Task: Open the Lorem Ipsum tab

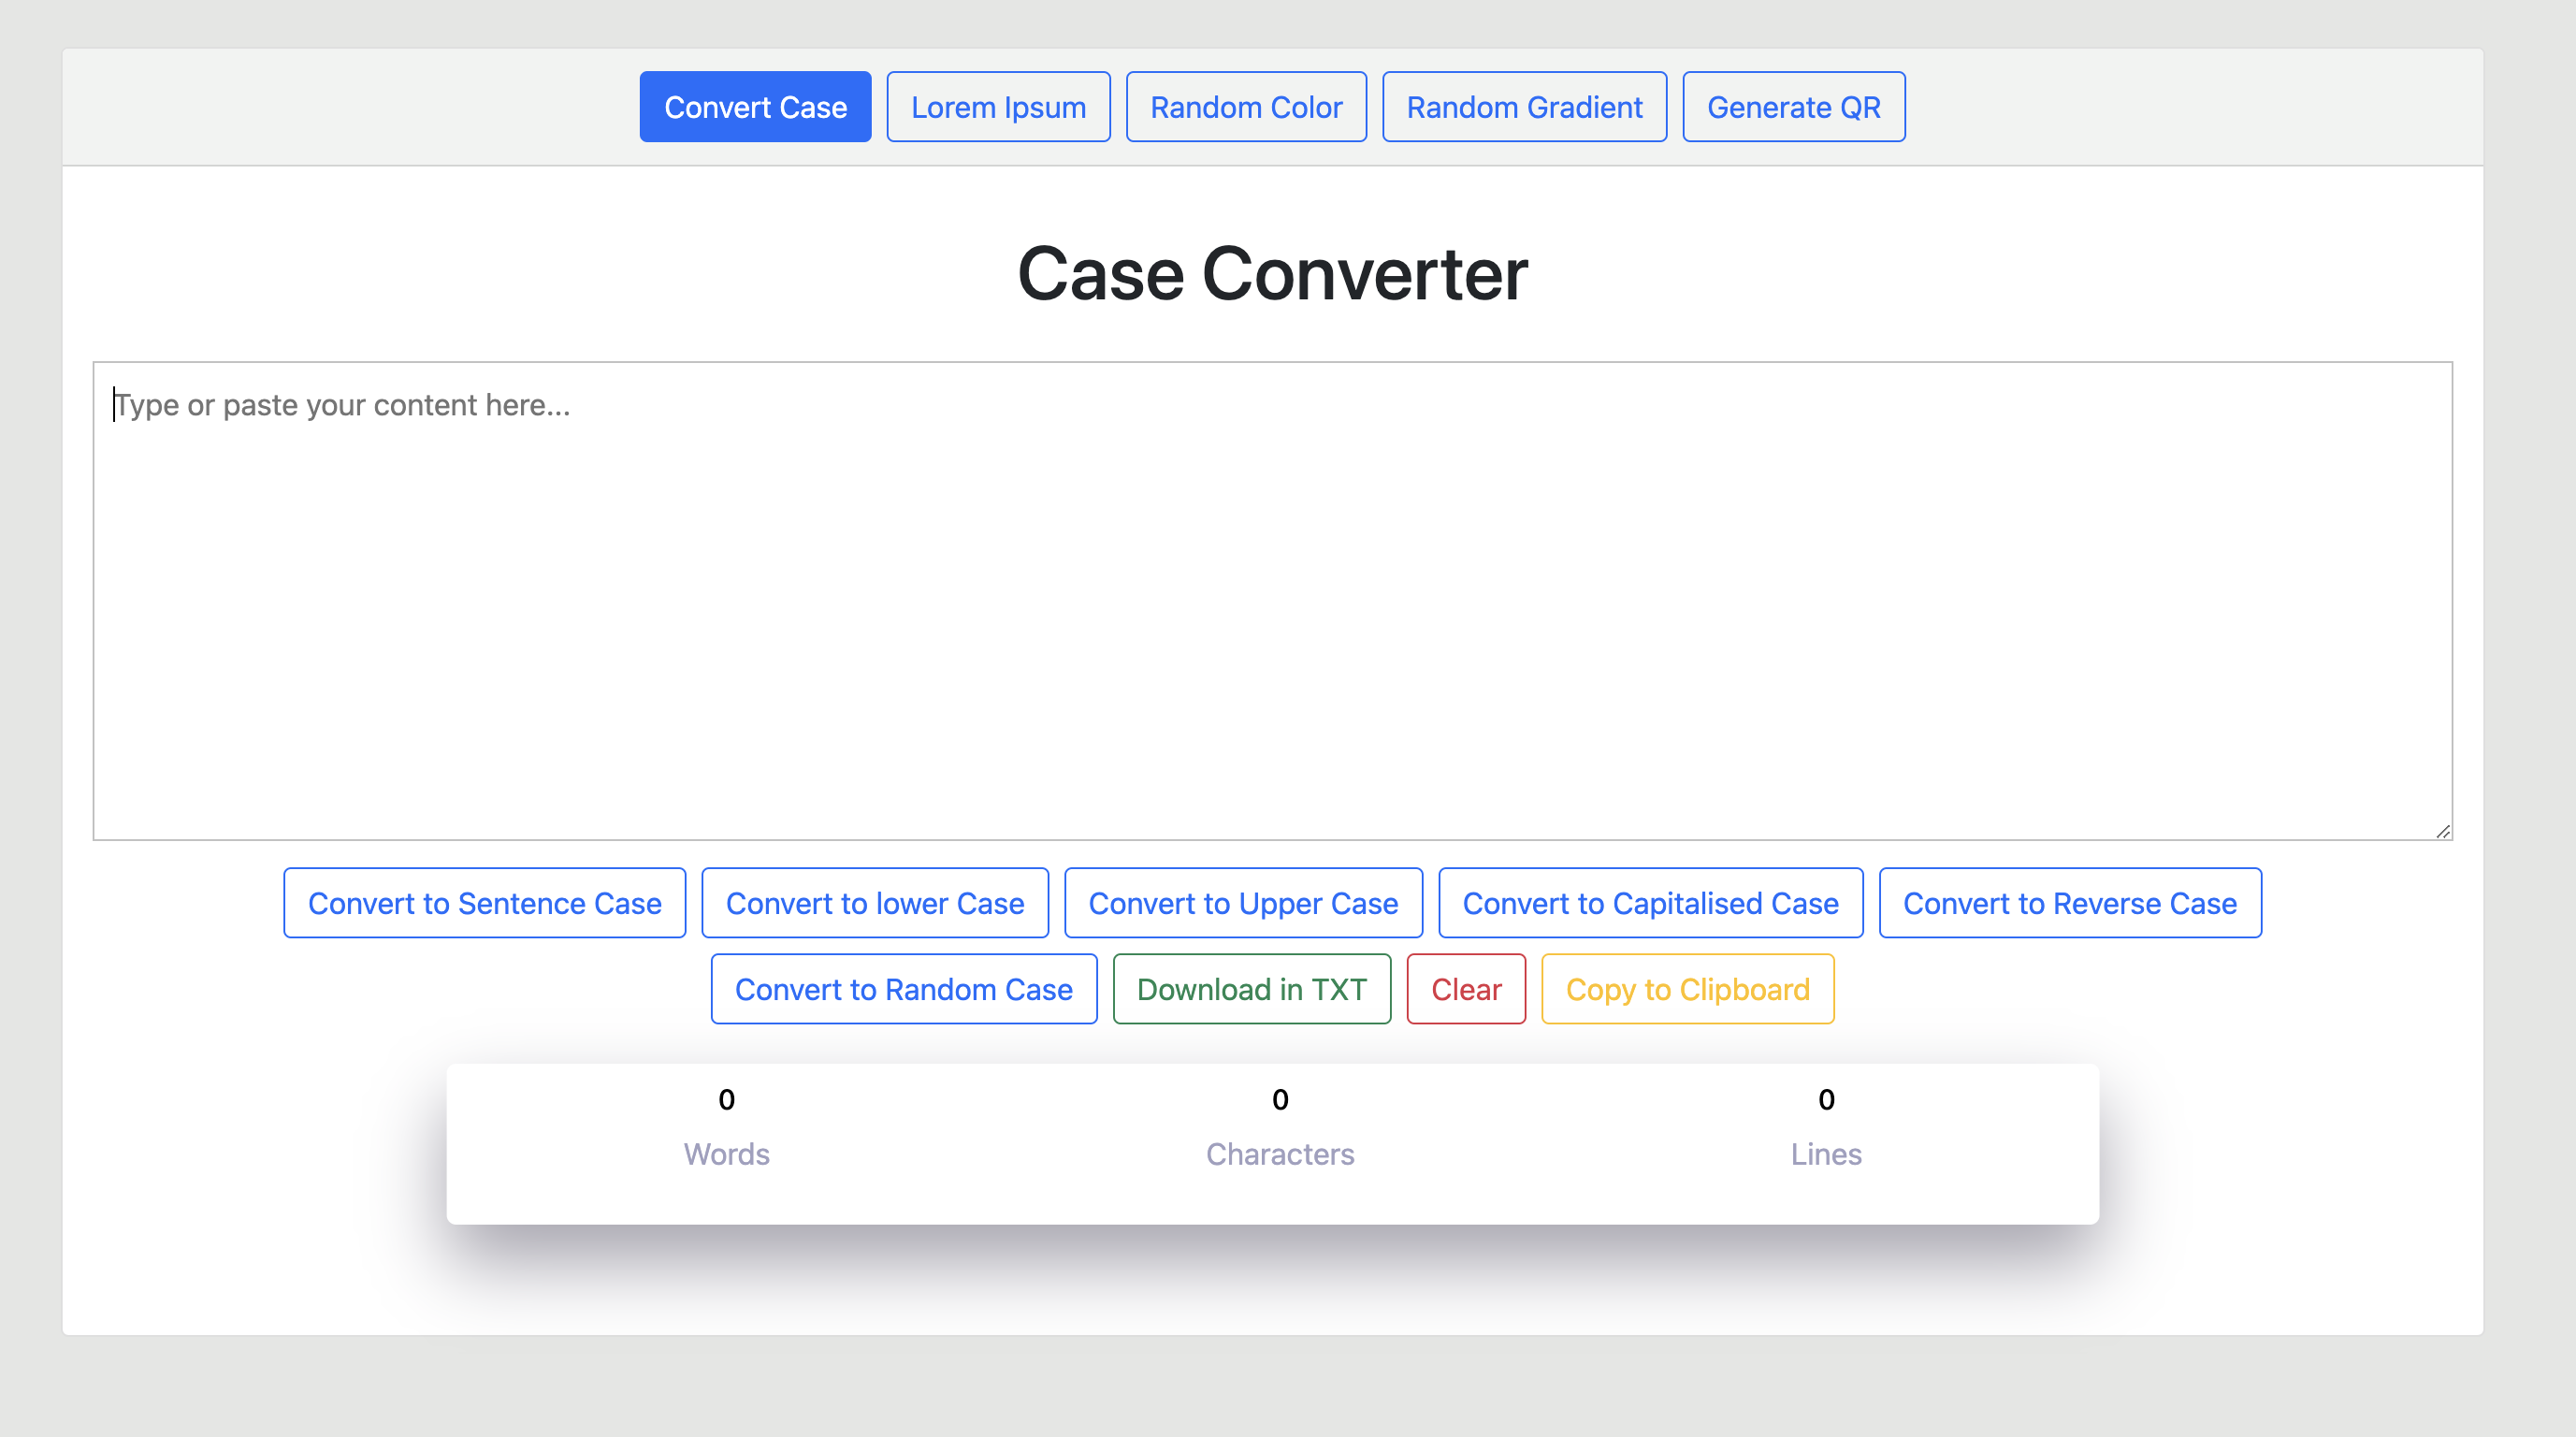Action: tap(997, 107)
